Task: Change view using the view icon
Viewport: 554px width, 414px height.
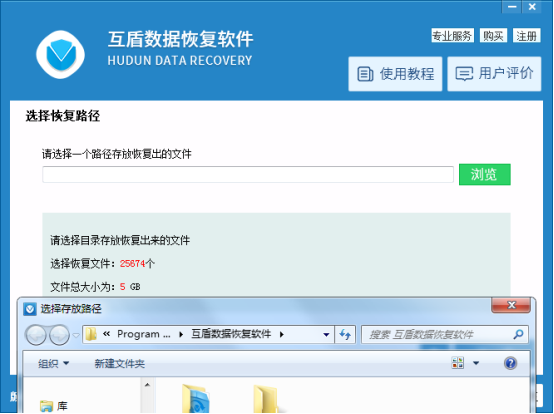Action: 458,363
